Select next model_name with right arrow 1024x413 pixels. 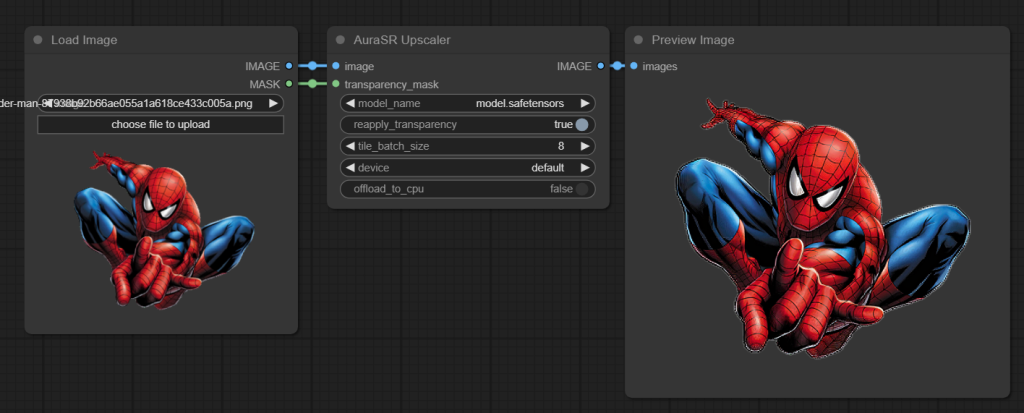tap(585, 103)
